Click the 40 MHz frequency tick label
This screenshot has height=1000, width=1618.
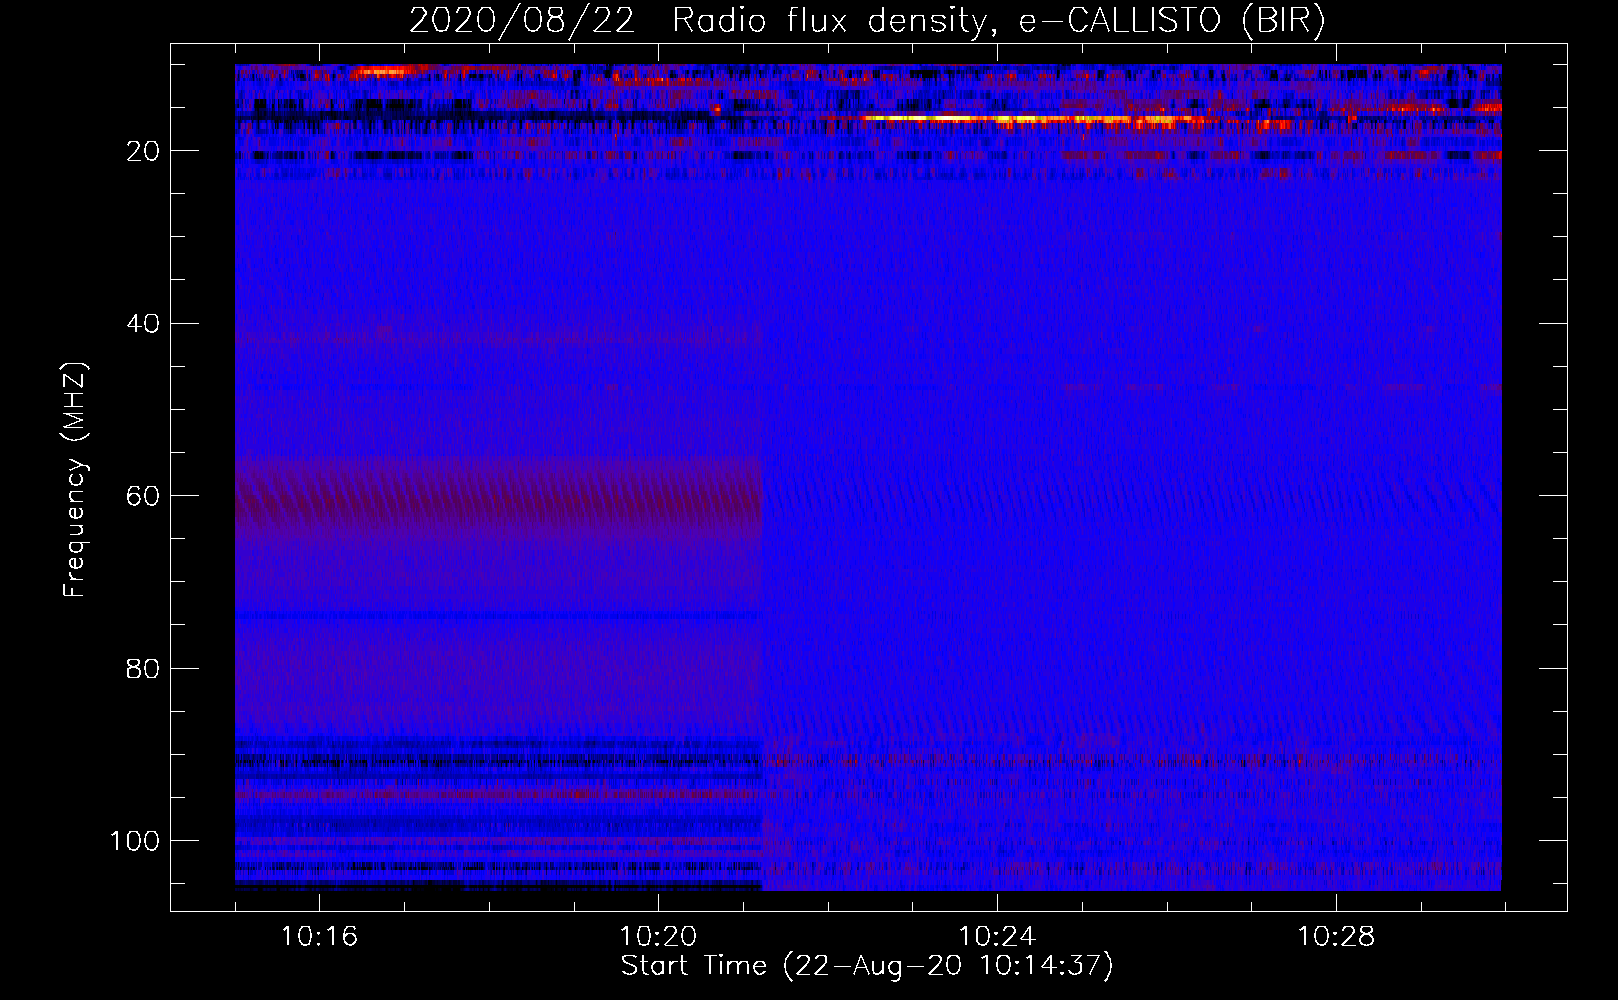click(x=142, y=324)
